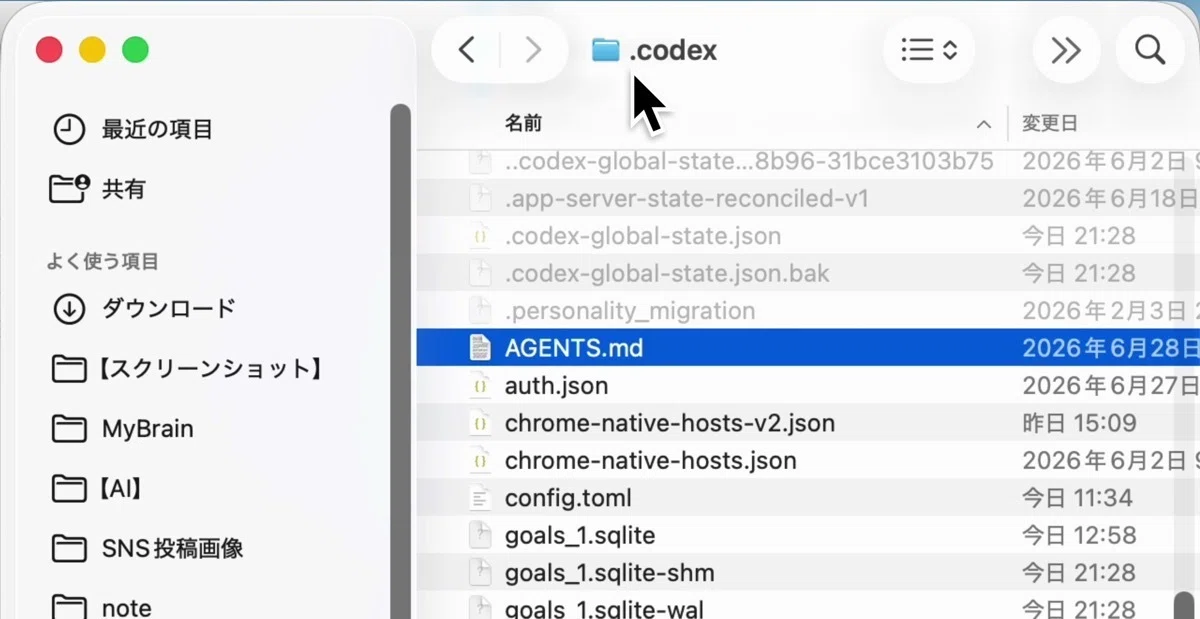Click the AGENTS.md document icon
This screenshot has width=1200, height=619.
point(481,348)
